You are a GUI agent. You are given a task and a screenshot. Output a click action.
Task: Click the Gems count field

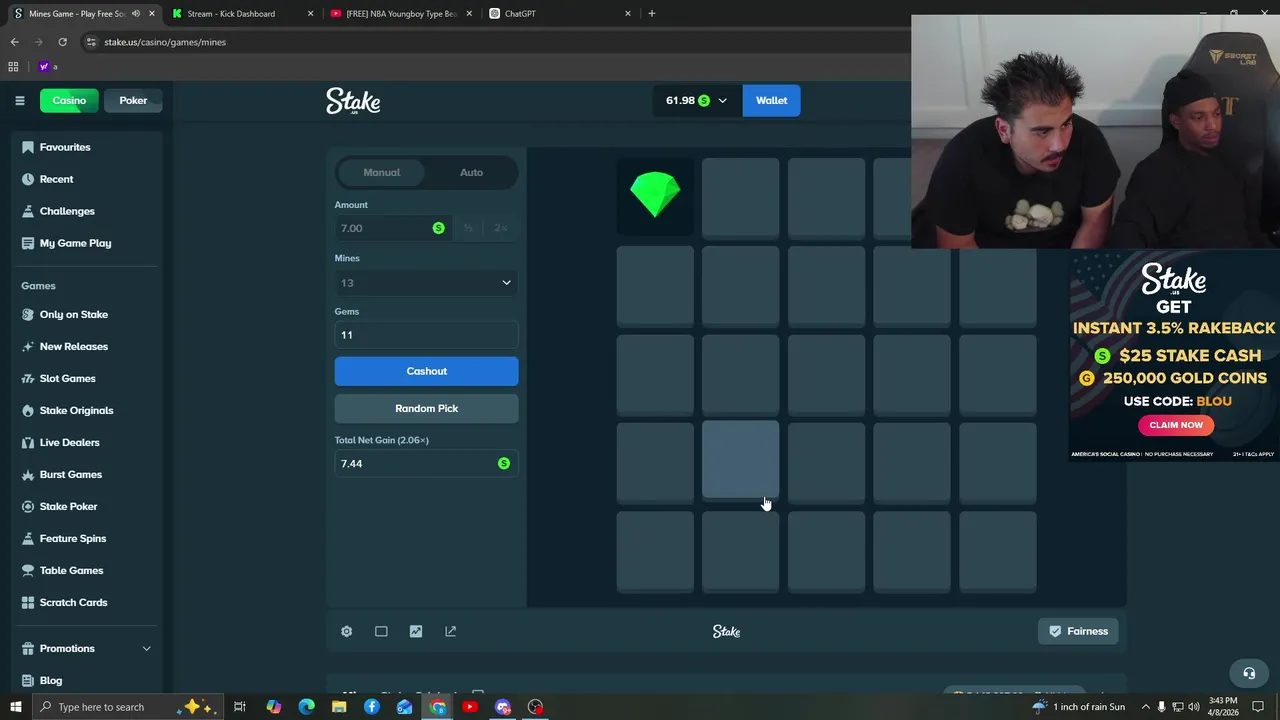(426, 335)
